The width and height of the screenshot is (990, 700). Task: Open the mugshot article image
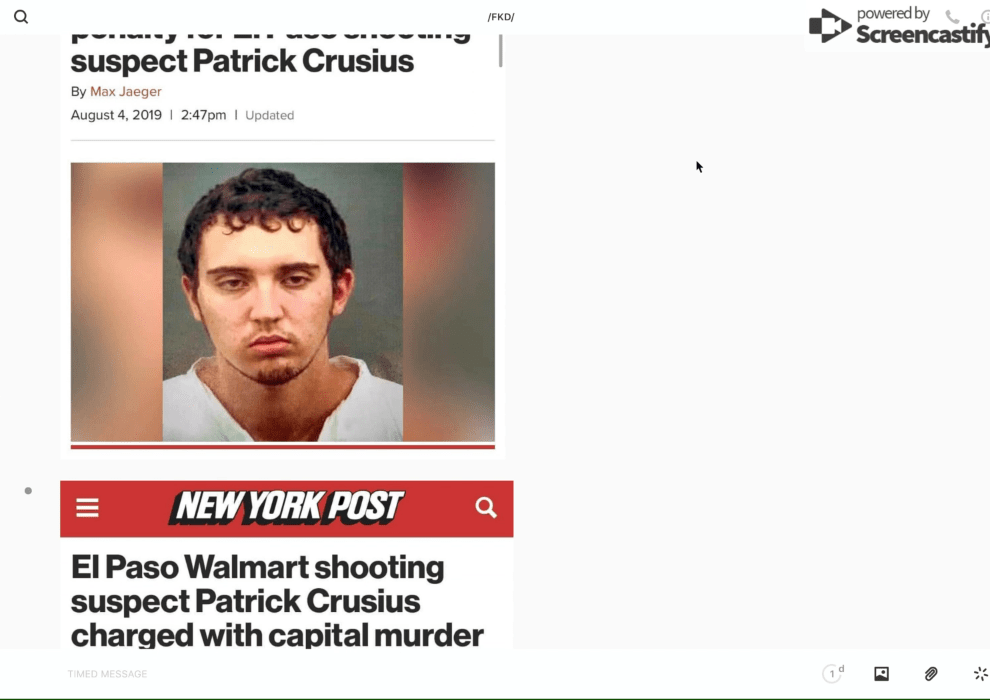click(x=283, y=302)
